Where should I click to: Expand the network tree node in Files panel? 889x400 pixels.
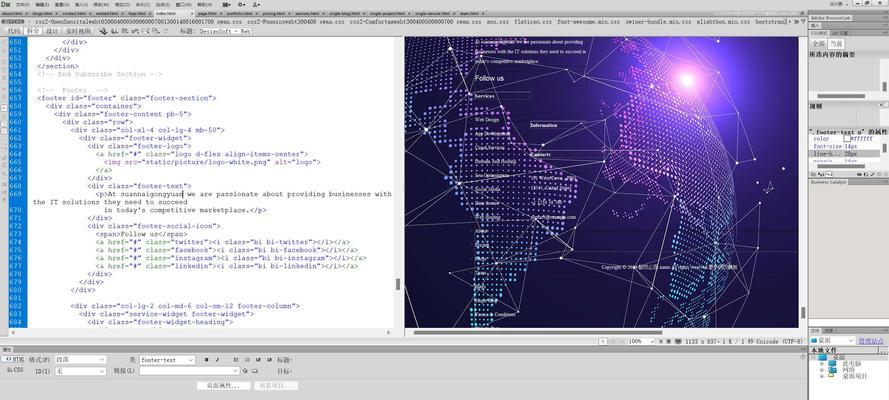(822, 369)
